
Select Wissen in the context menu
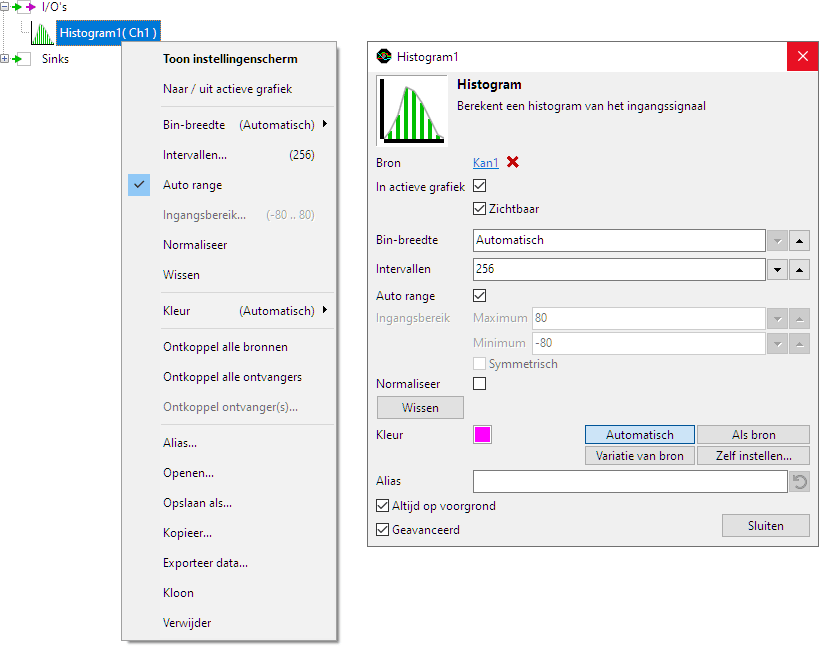[230, 275]
